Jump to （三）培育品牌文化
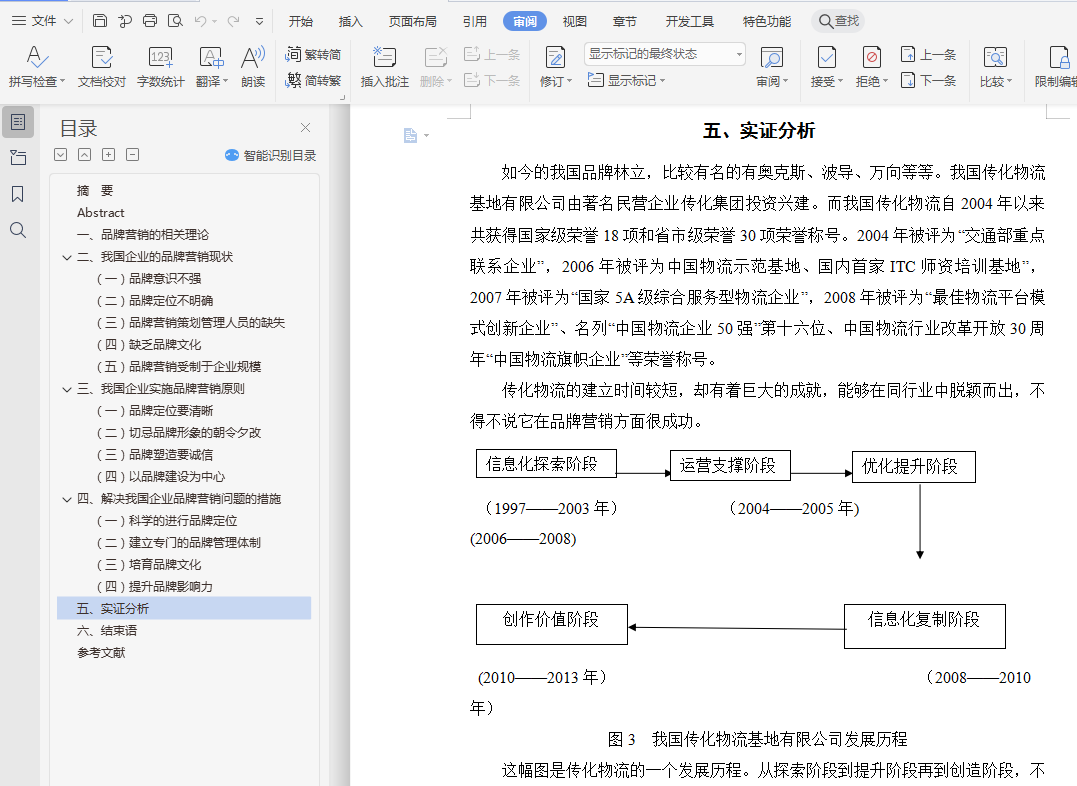 [149, 565]
